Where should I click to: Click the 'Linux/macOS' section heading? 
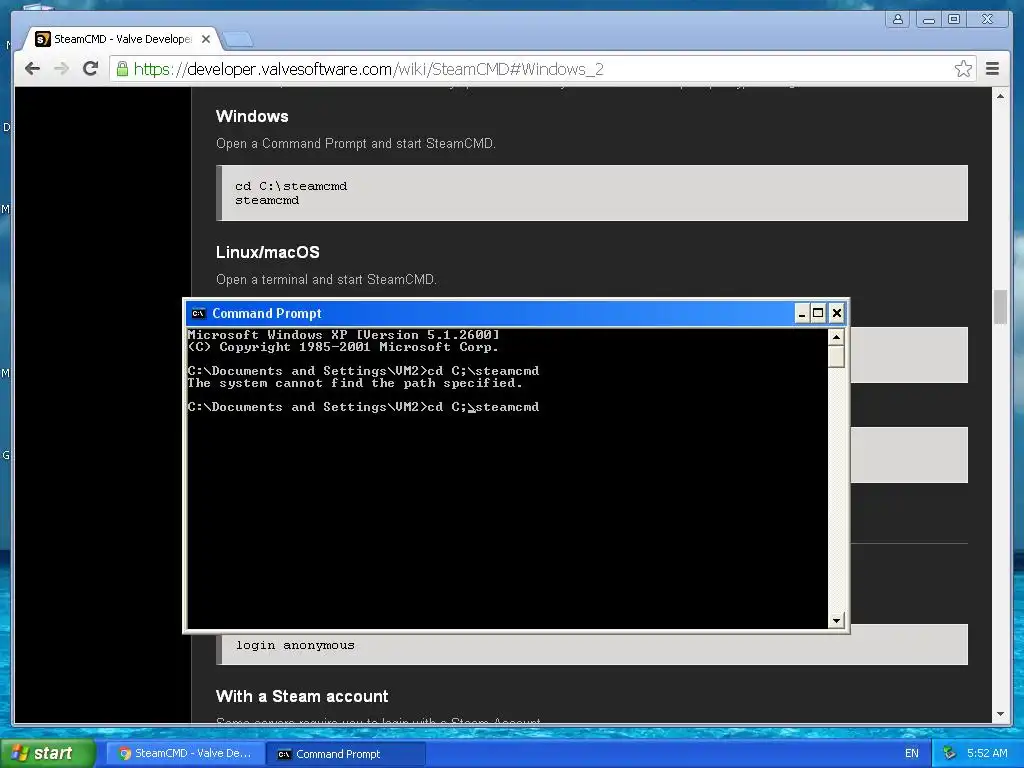[x=268, y=252]
